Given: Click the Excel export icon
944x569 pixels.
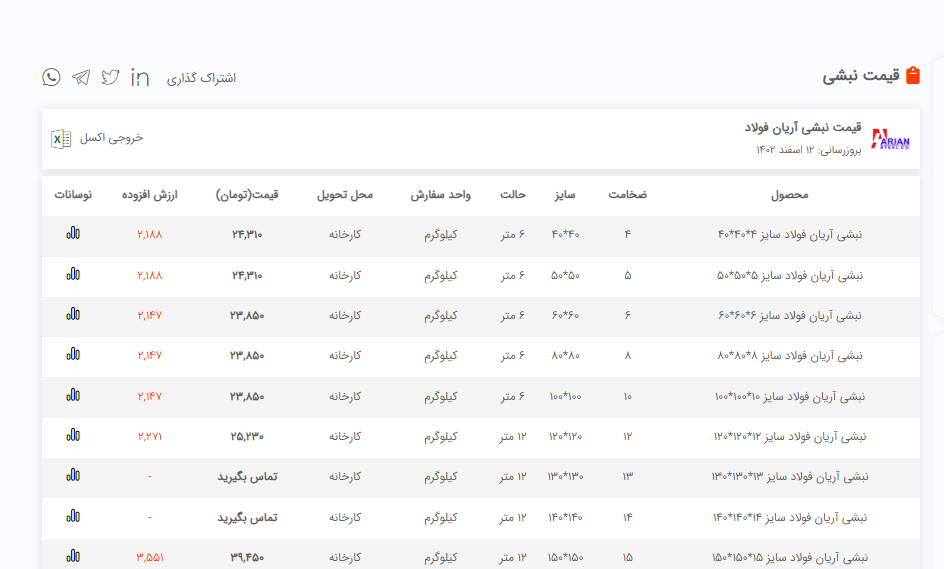Looking at the screenshot, I should point(61,138).
